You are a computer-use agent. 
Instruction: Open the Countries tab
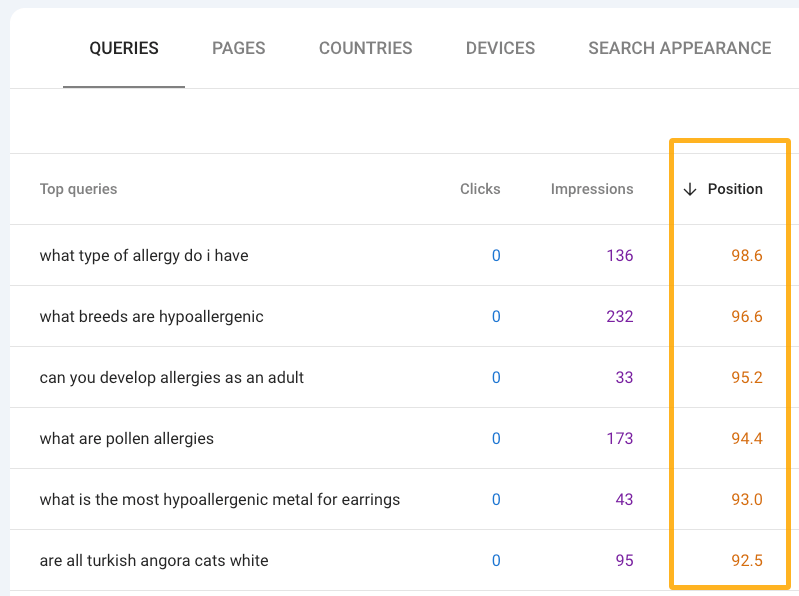[x=365, y=48]
